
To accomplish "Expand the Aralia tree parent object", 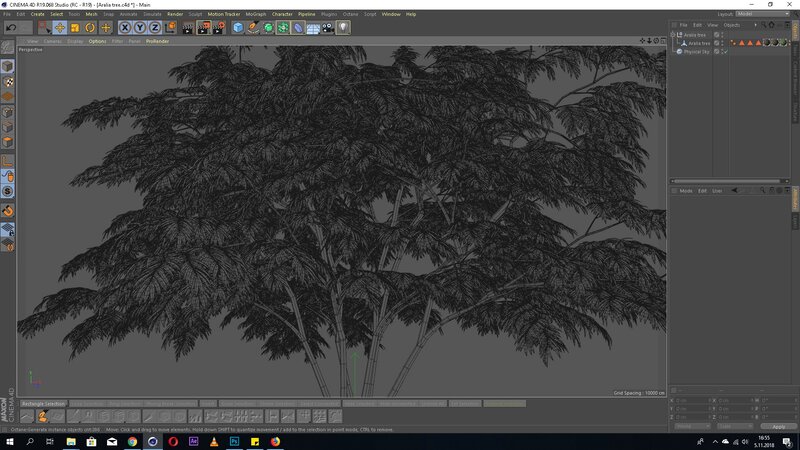I will tap(674, 35).
